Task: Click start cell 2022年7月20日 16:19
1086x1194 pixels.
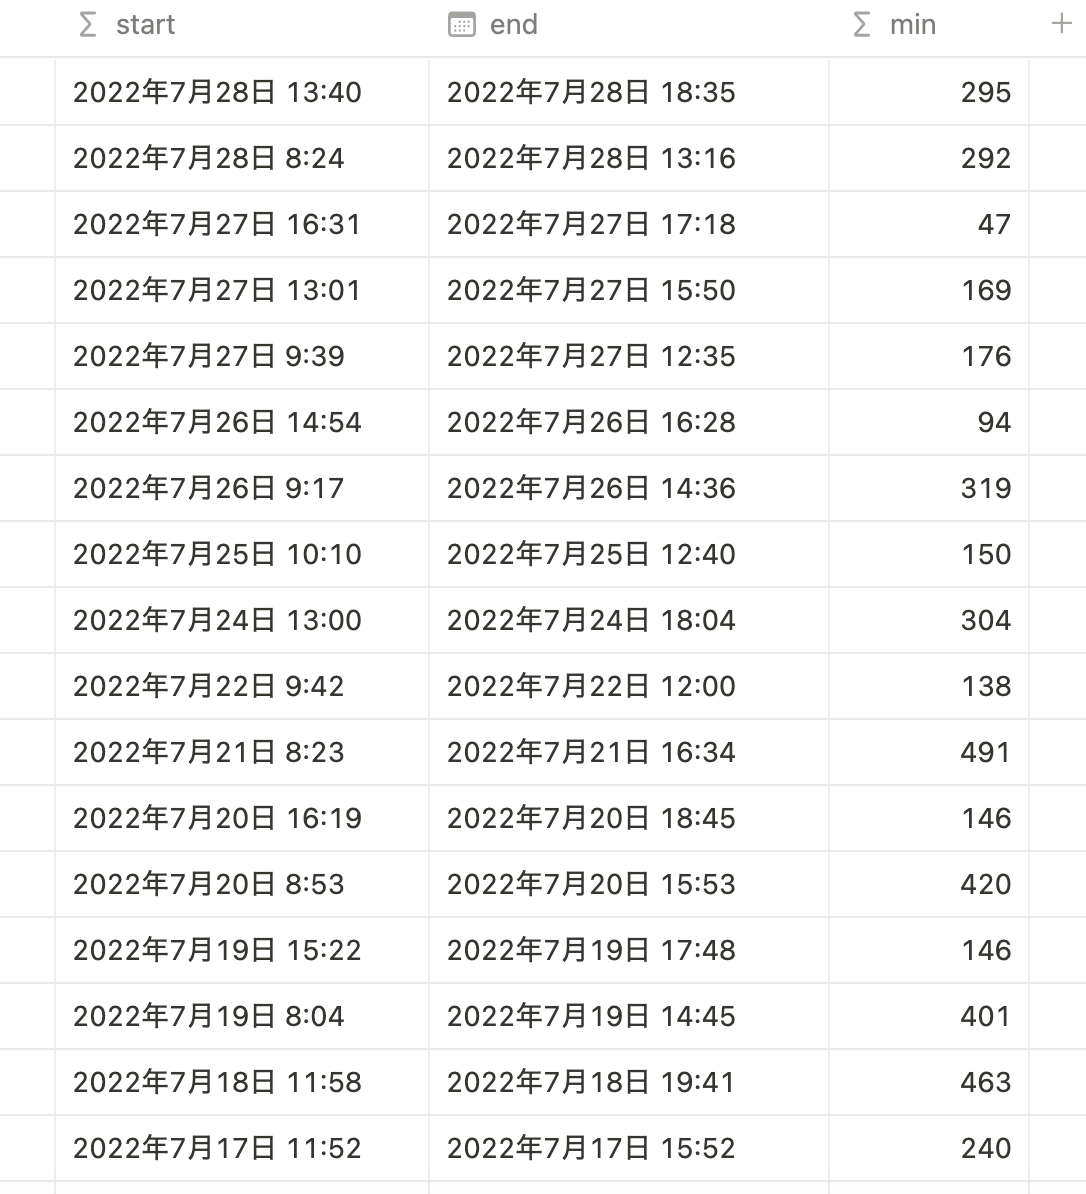Action: tap(242, 818)
